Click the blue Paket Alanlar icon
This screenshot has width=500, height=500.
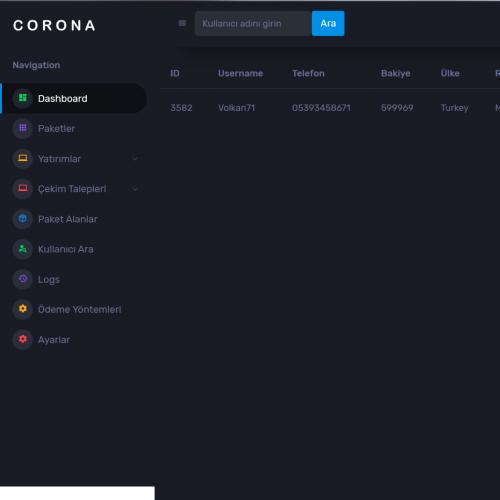pyautogui.click(x=23, y=219)
